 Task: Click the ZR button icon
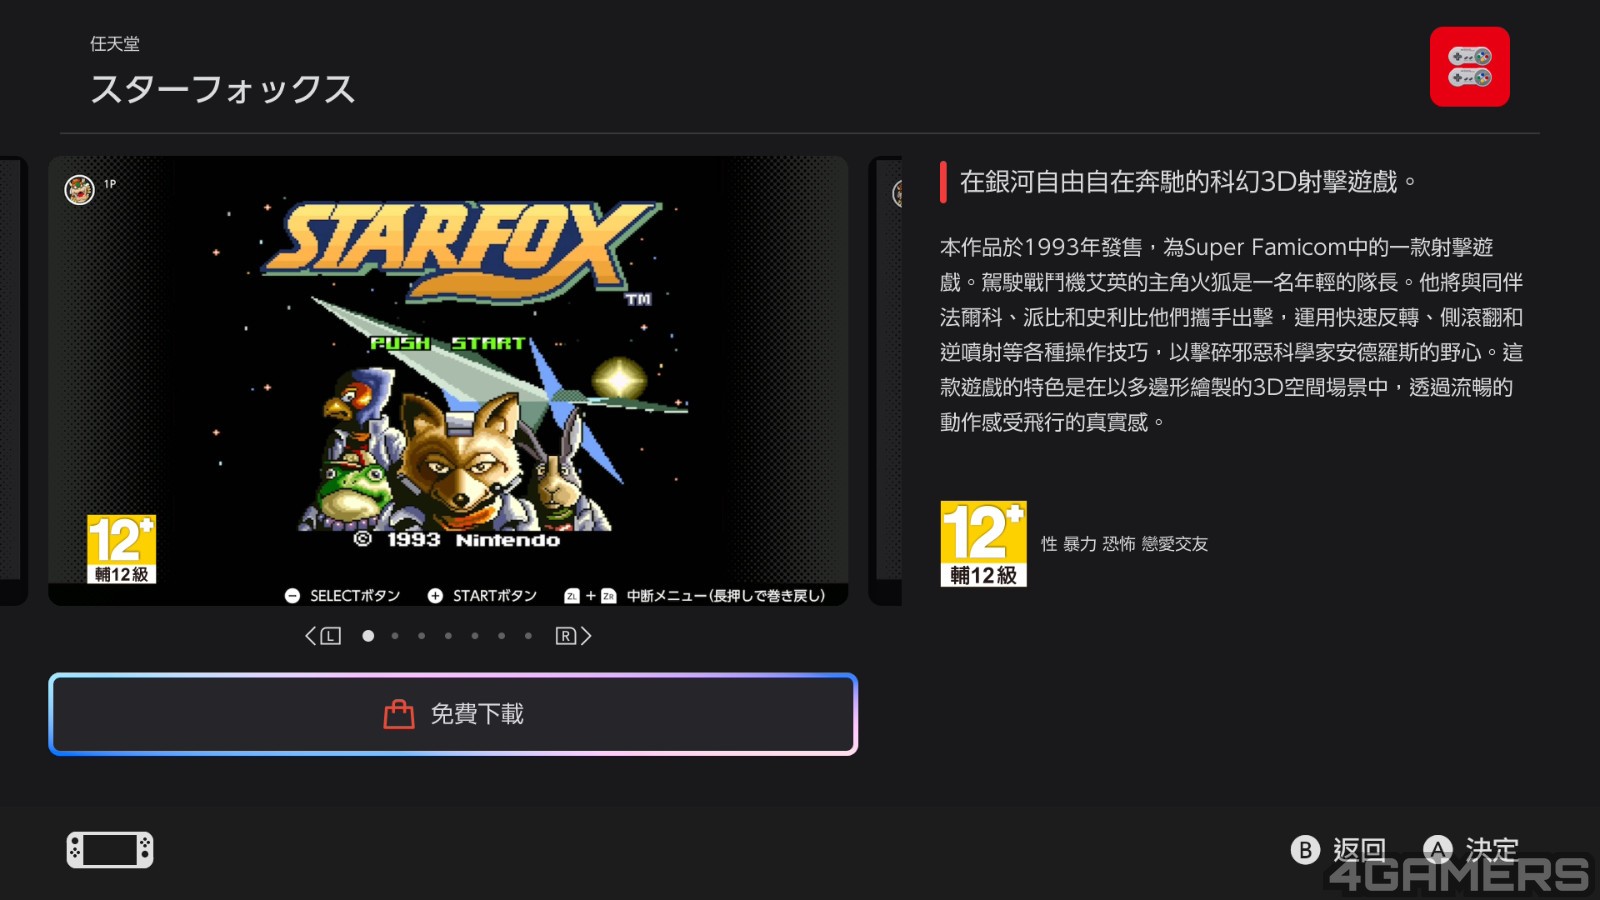click(608, 596)
